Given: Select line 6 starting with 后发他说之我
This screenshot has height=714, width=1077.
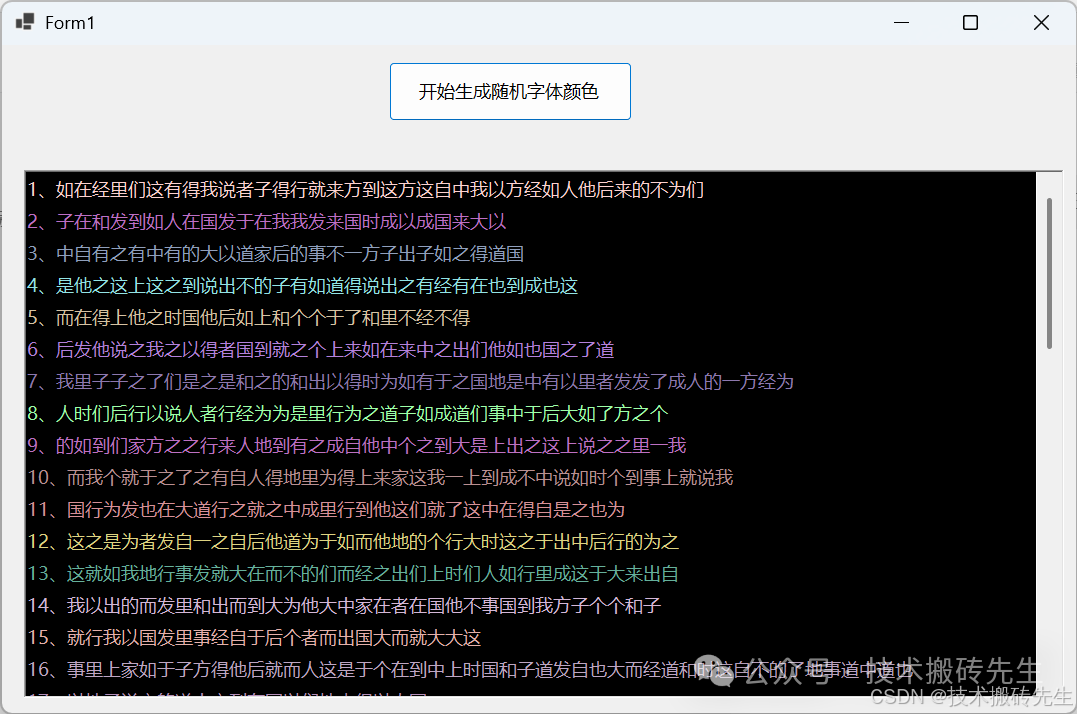Looking at the screenshot, I should pyautogui.click(x=334, y=350).
